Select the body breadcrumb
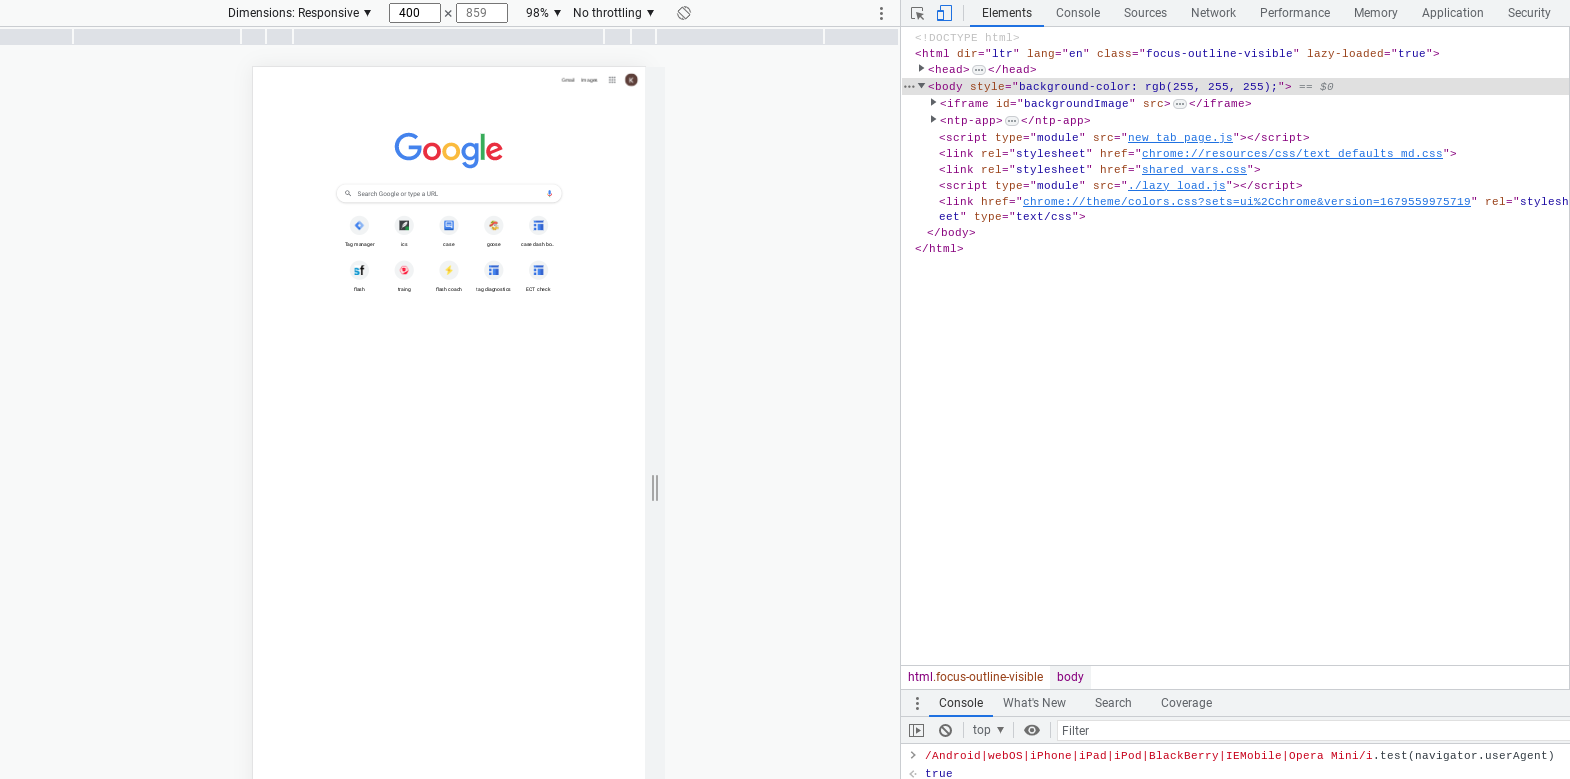Image resolution: width=1570 pixels, height=779 pixels. point(1070,677)
